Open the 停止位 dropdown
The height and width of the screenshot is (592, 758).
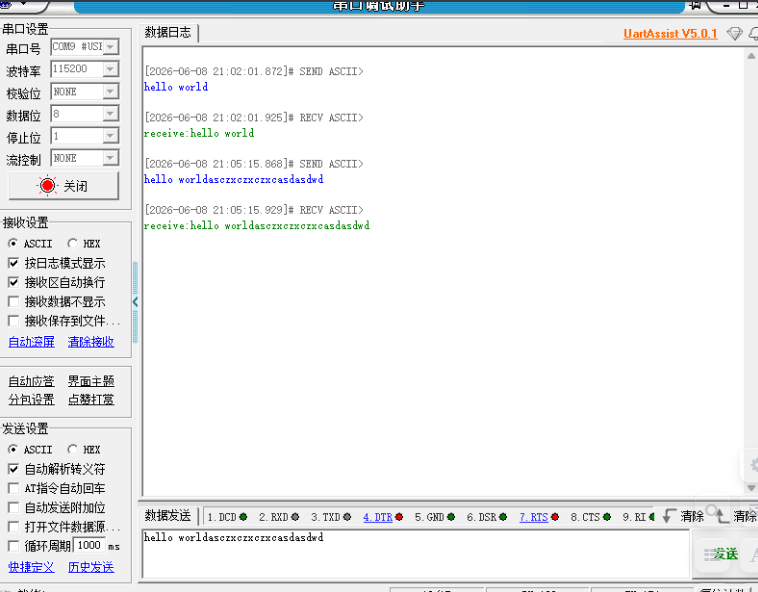point(111,136)
